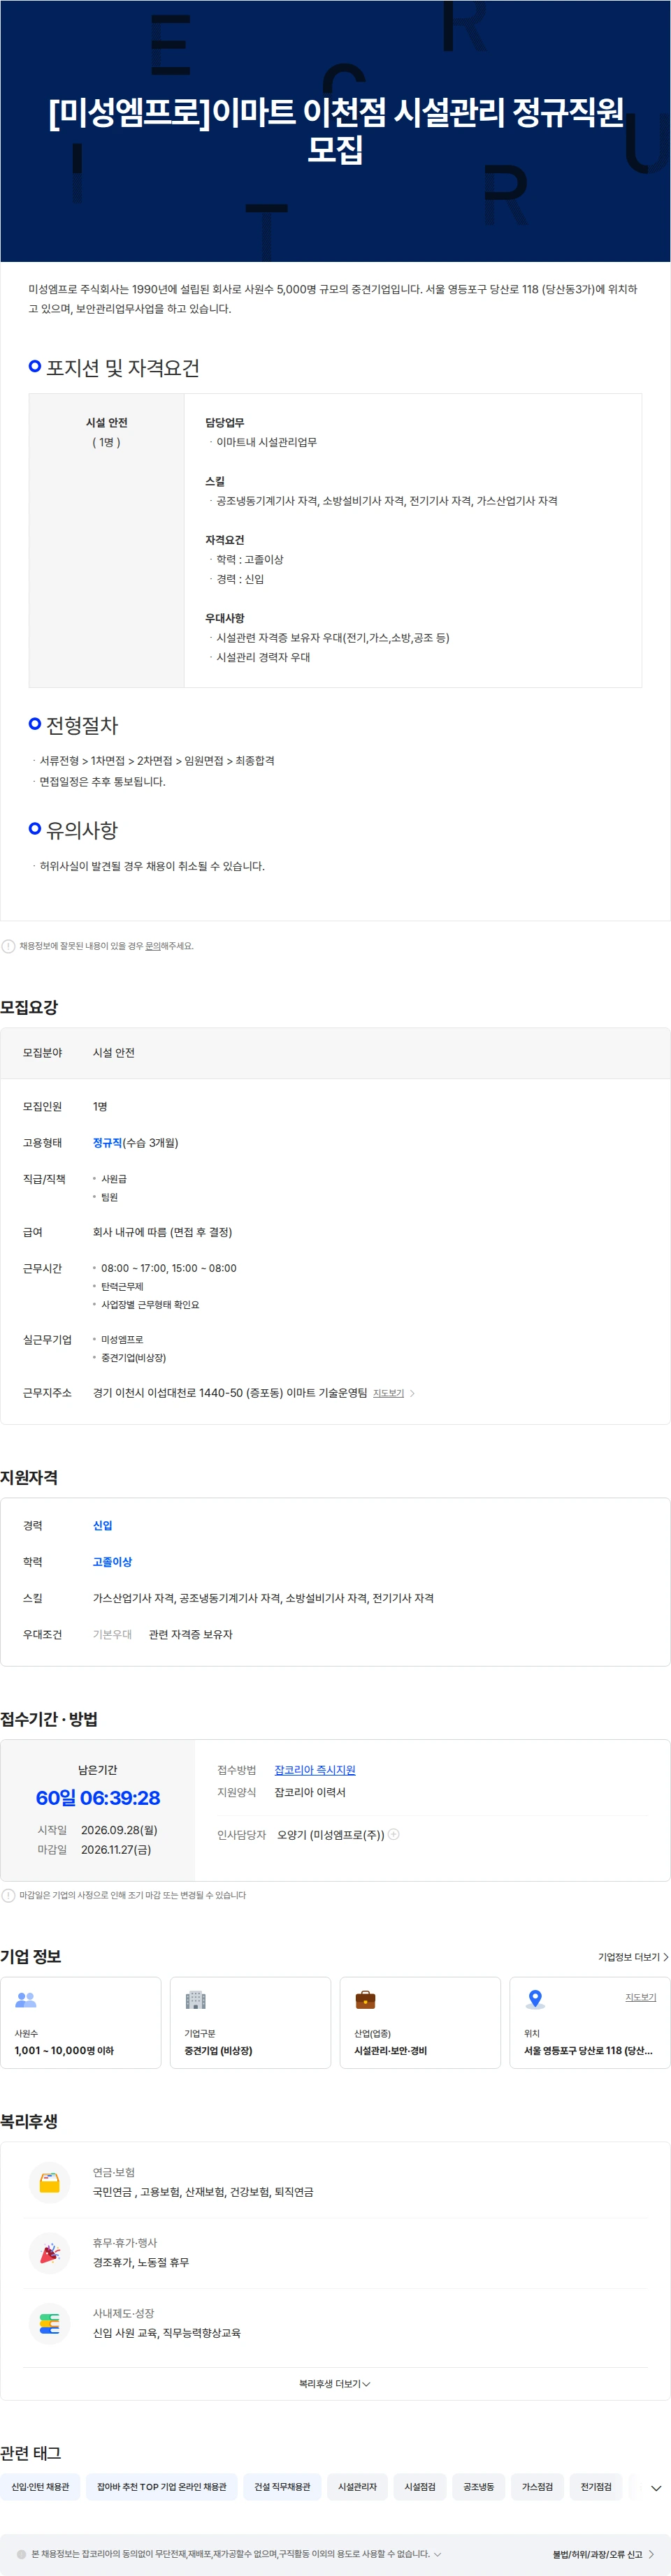Image resolution: width=671 pixels, height=2576 pixels.
Task: Open the 문의 link in notice
Action: [x=152, y=946]
